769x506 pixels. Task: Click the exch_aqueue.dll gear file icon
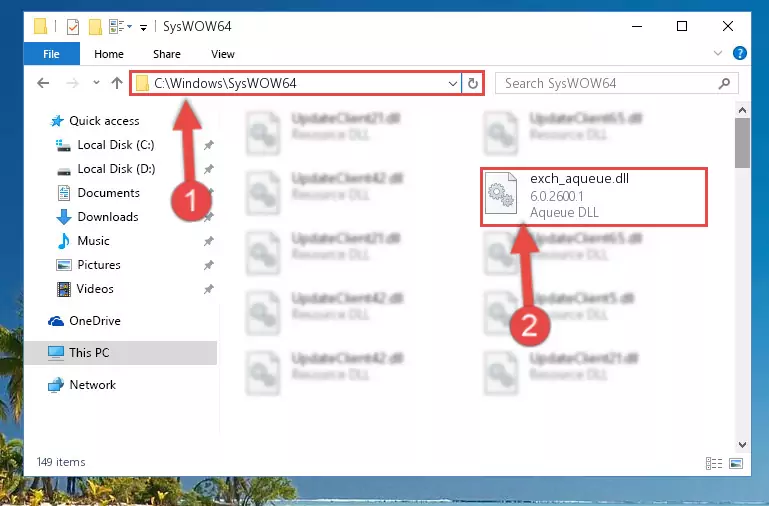[x=501, y=193]
